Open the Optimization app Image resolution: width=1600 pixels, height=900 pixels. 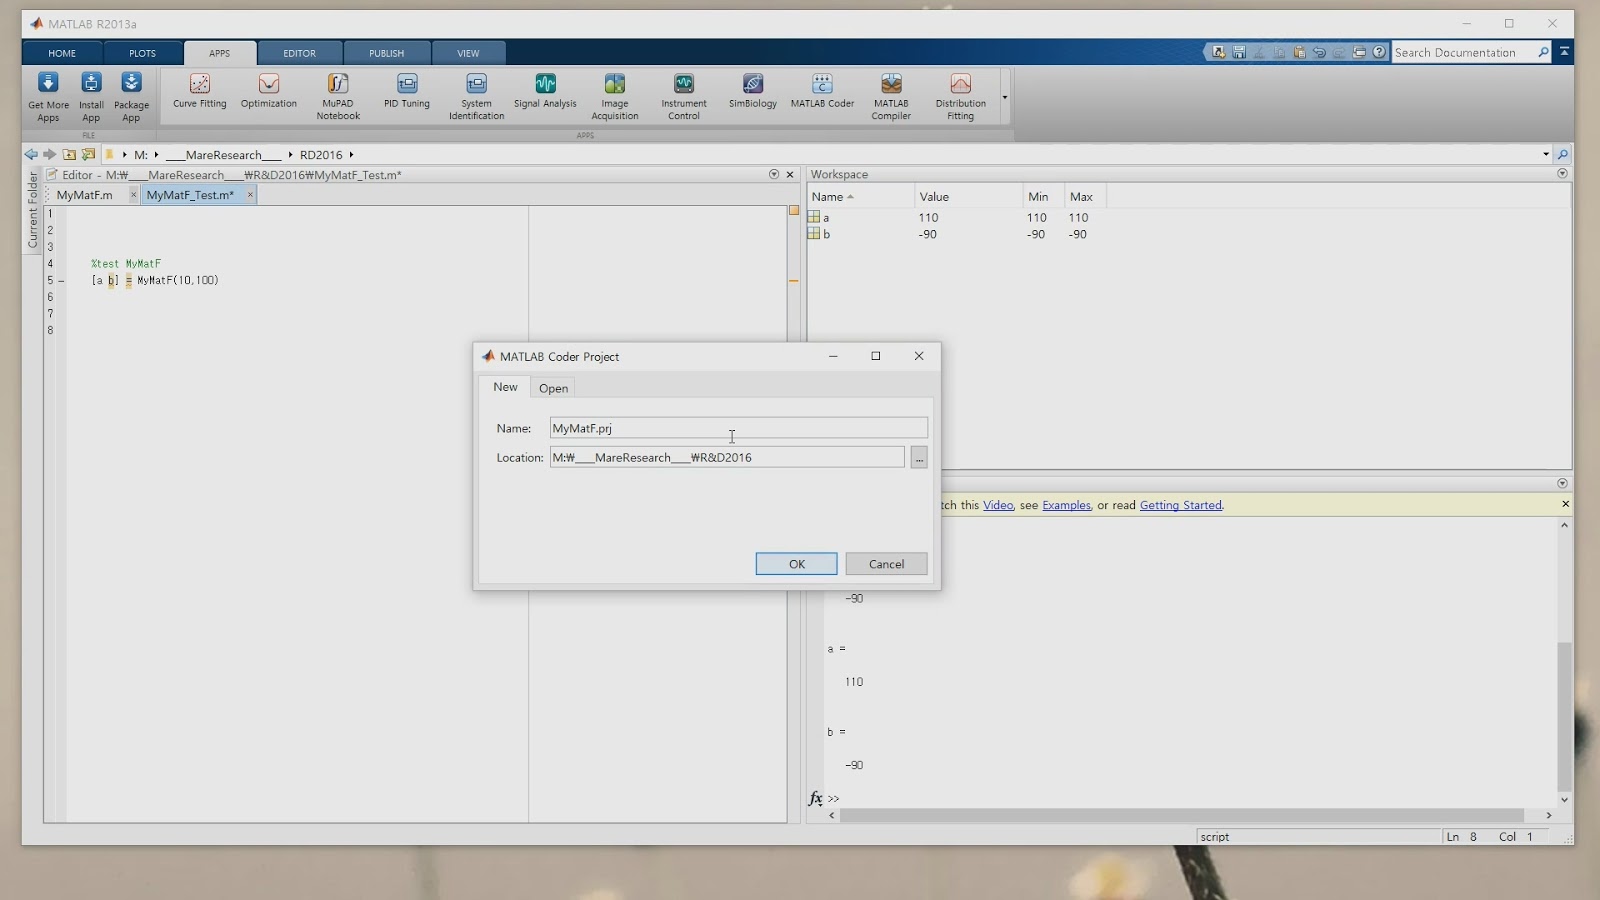(268, 91)
